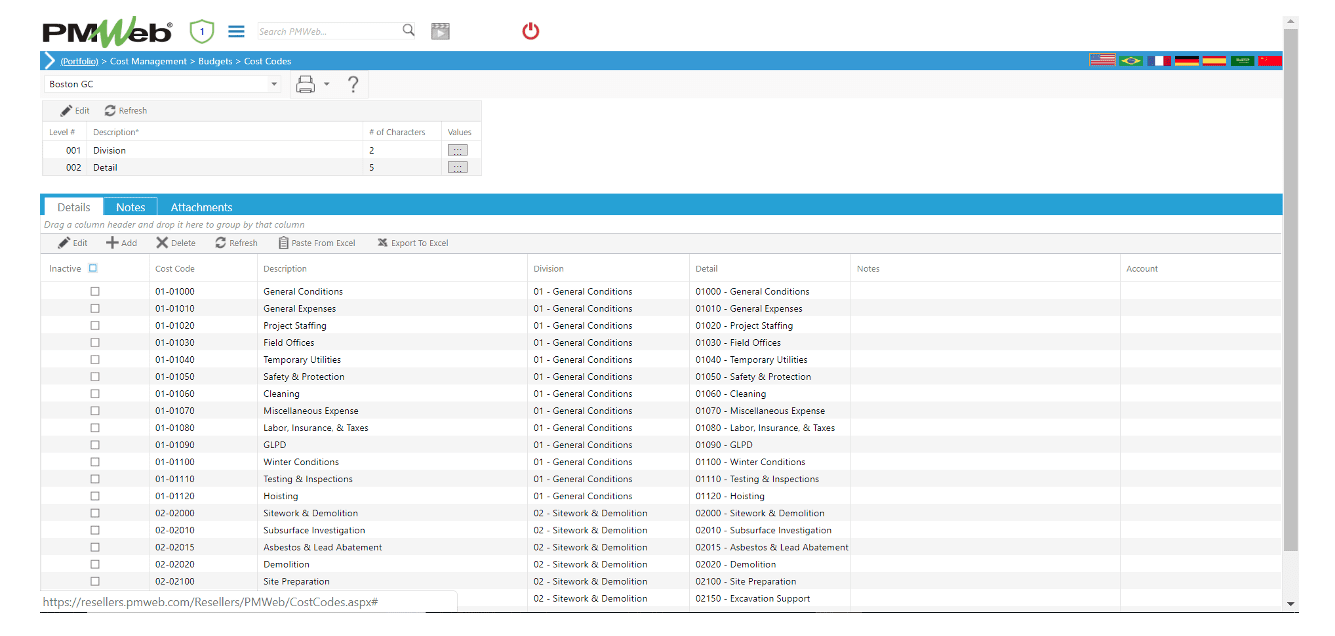Switch language to Chinese flag

coord(1270,61)
